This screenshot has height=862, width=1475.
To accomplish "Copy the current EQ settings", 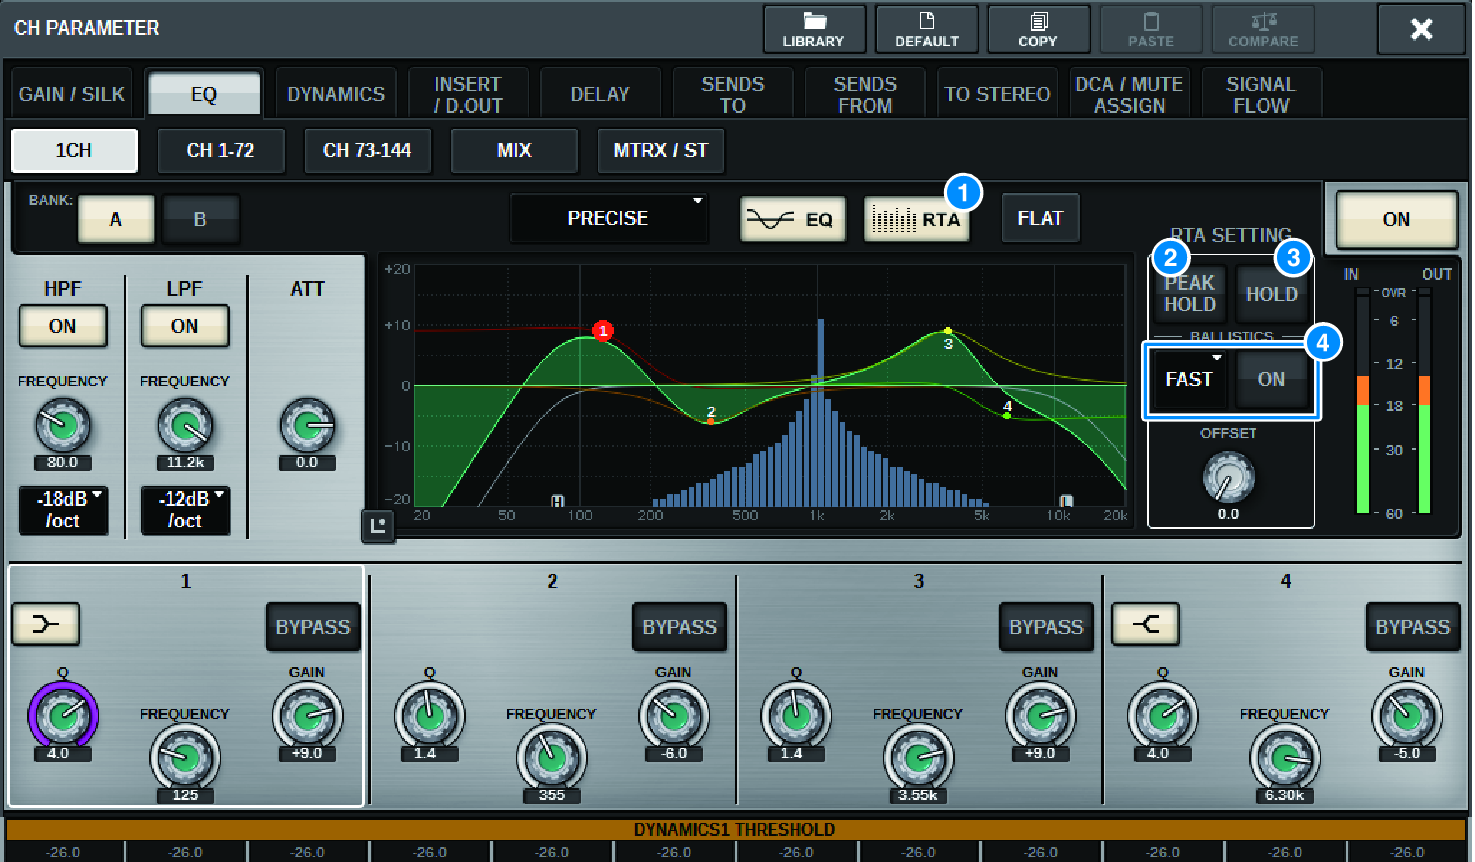I will pos(1038,29).
